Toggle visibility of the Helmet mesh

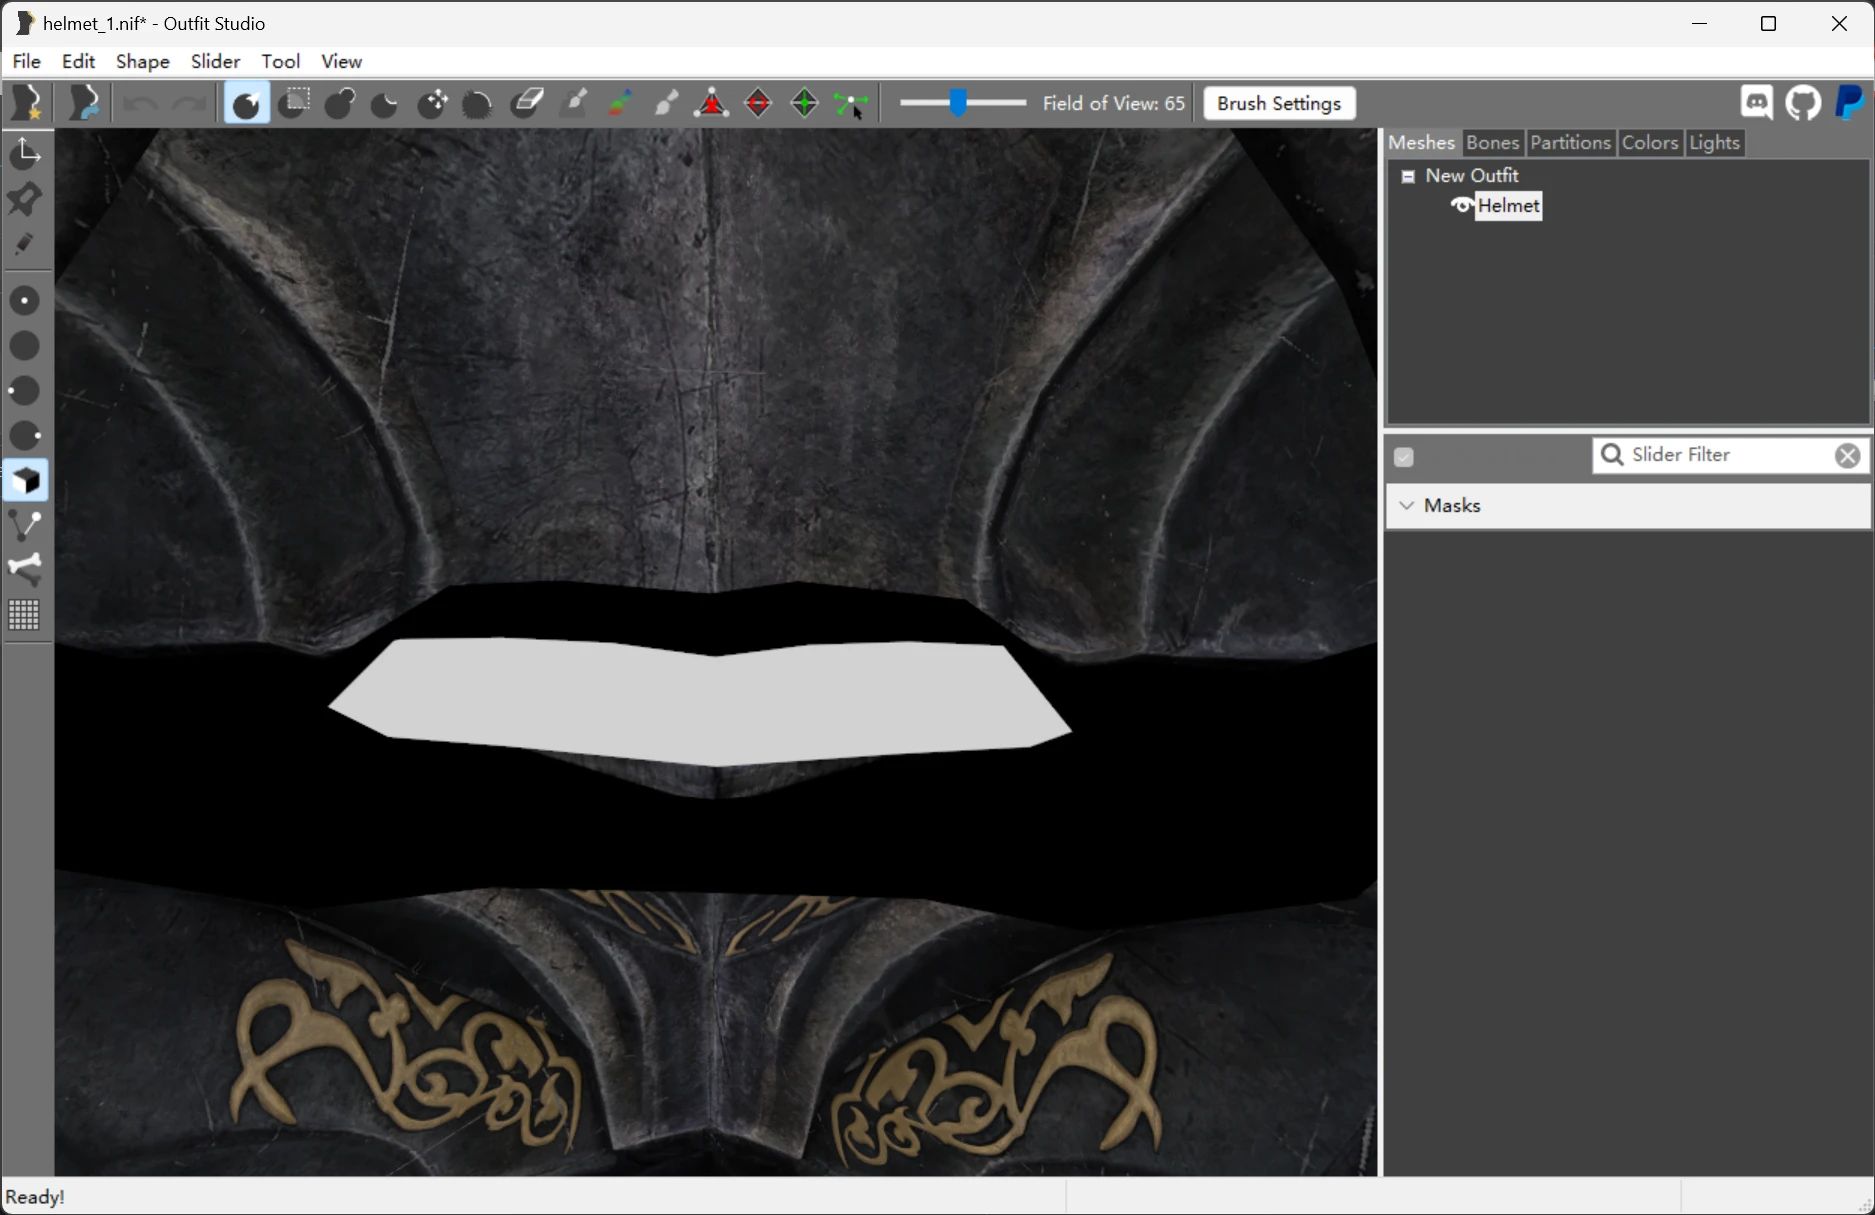point(1461,206)
